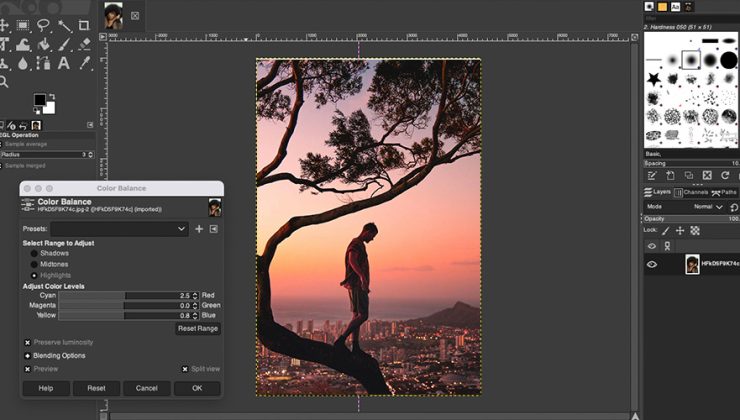Pick the Paintbrush tool
The image size is (740, 420).
65,44
